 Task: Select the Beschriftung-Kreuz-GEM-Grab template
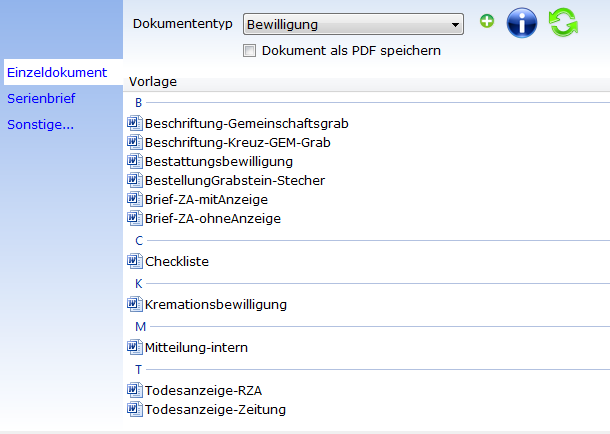[x=238, y=142]
